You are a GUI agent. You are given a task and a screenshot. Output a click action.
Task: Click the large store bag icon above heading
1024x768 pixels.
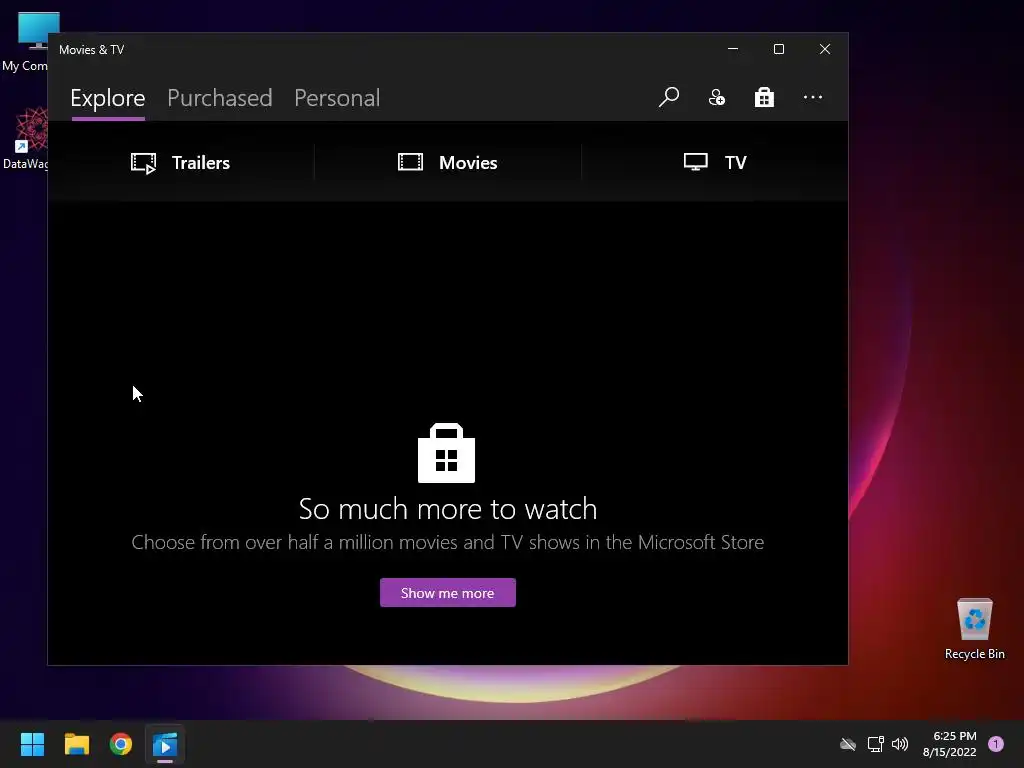[x=447, y=453]
